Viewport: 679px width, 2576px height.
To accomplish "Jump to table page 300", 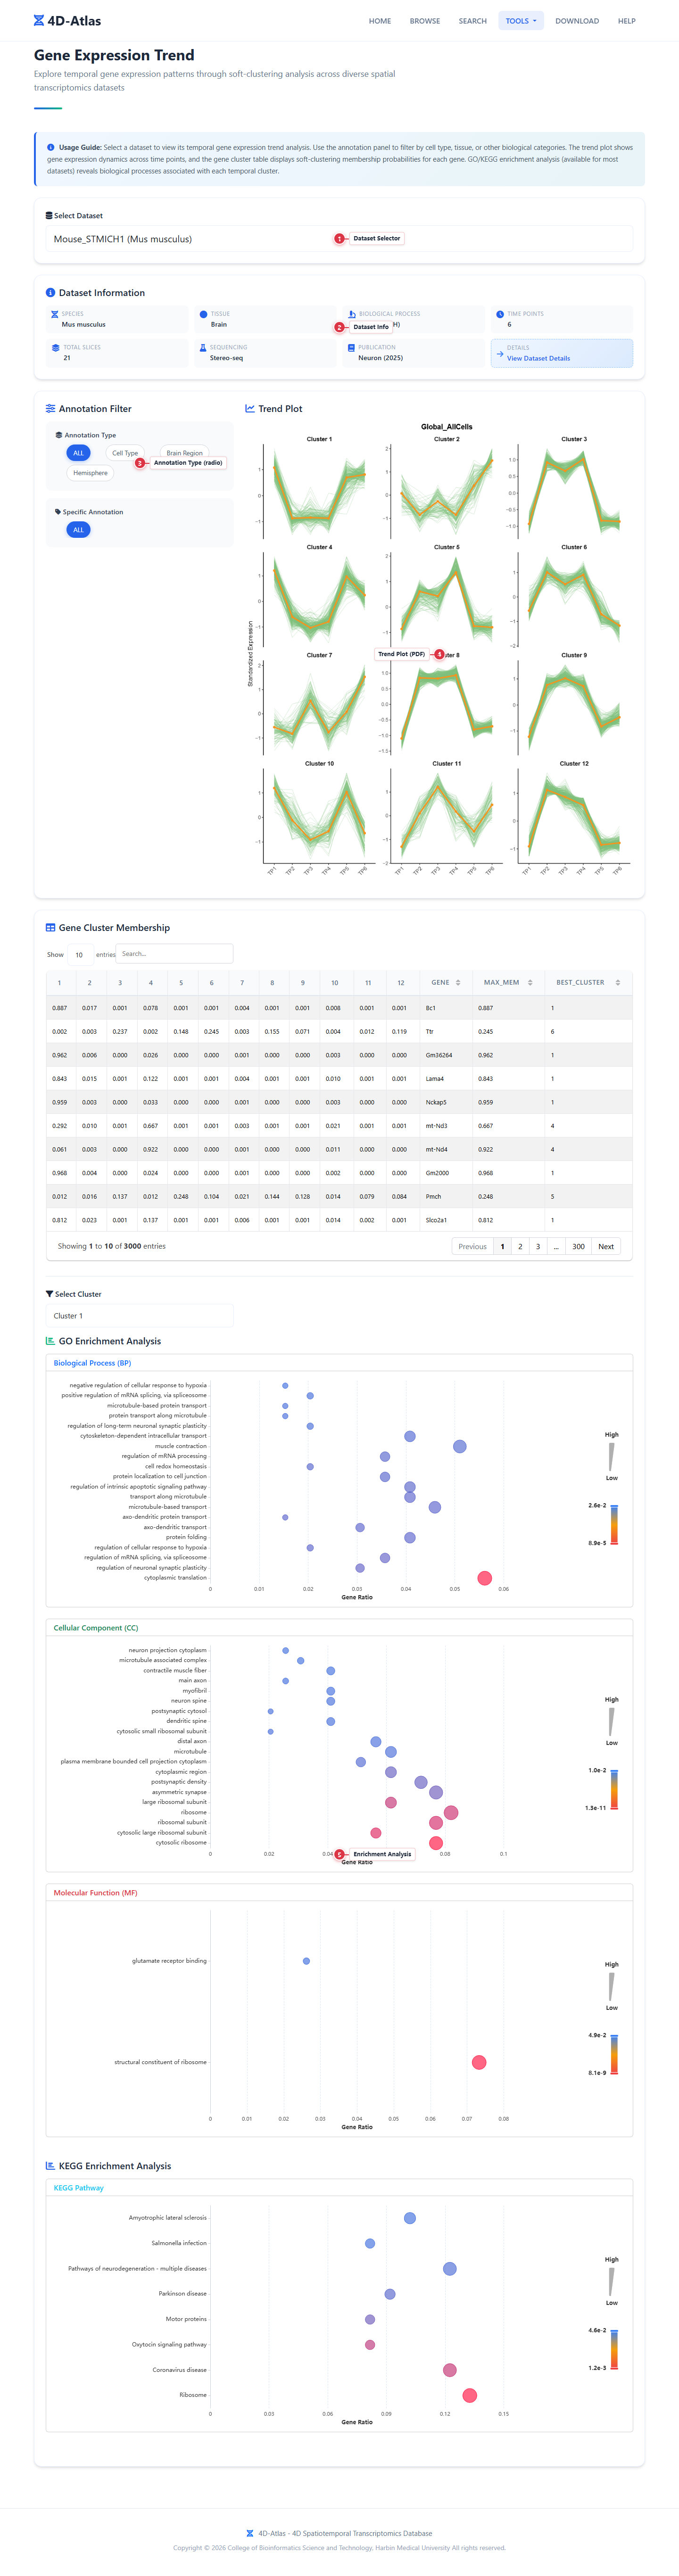I will point(578,1246).
